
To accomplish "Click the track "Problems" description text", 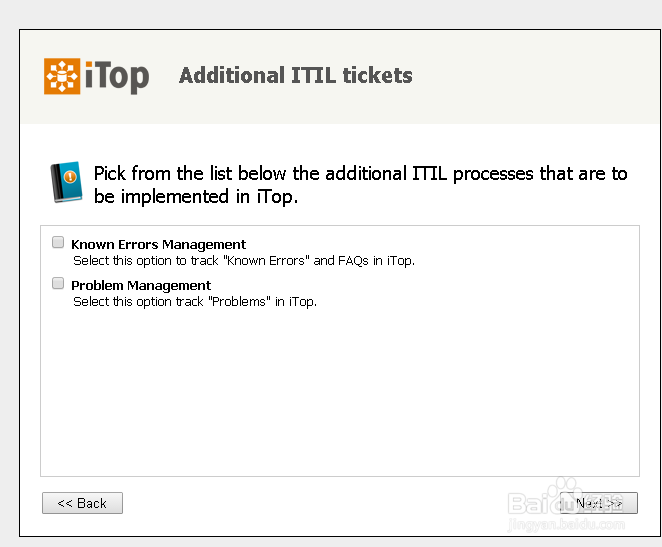I will point(194,301).
